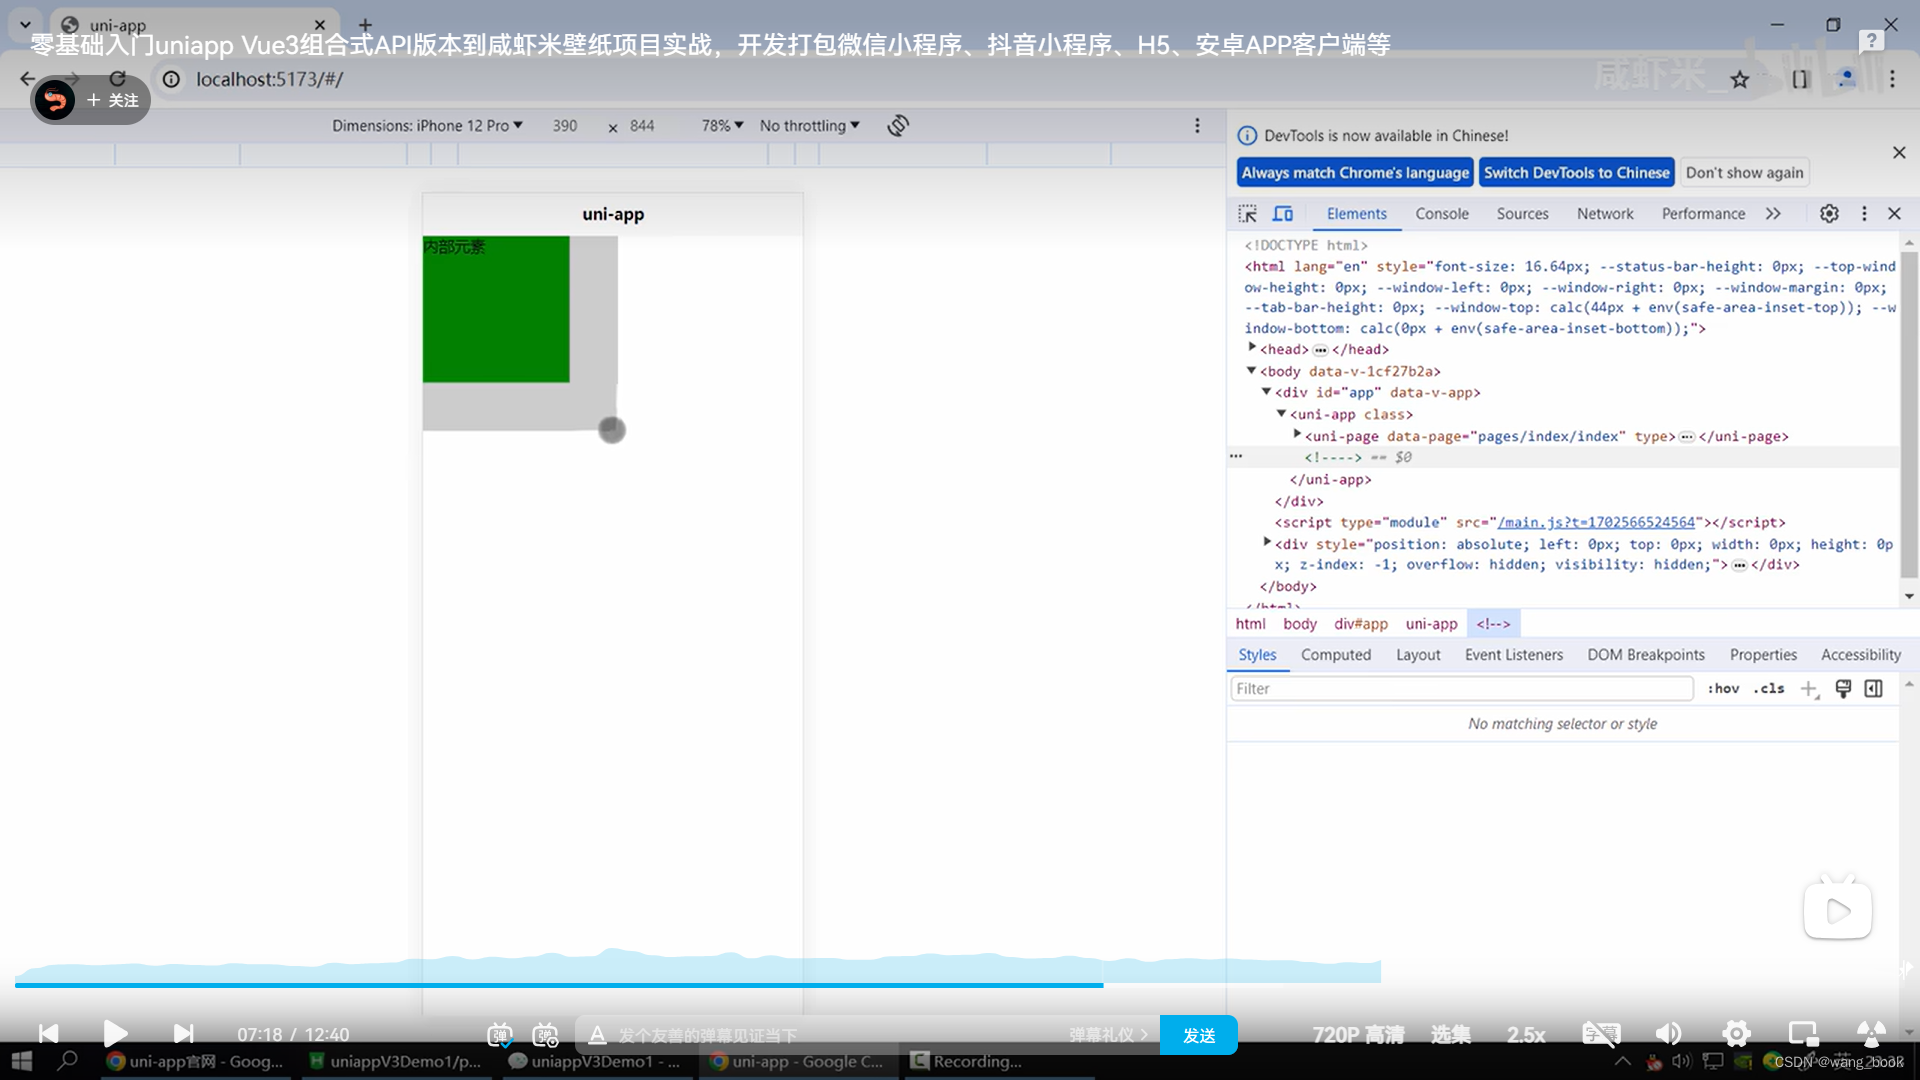
Task: Open Layout pane tab
Action: (x=1418, y=655)
